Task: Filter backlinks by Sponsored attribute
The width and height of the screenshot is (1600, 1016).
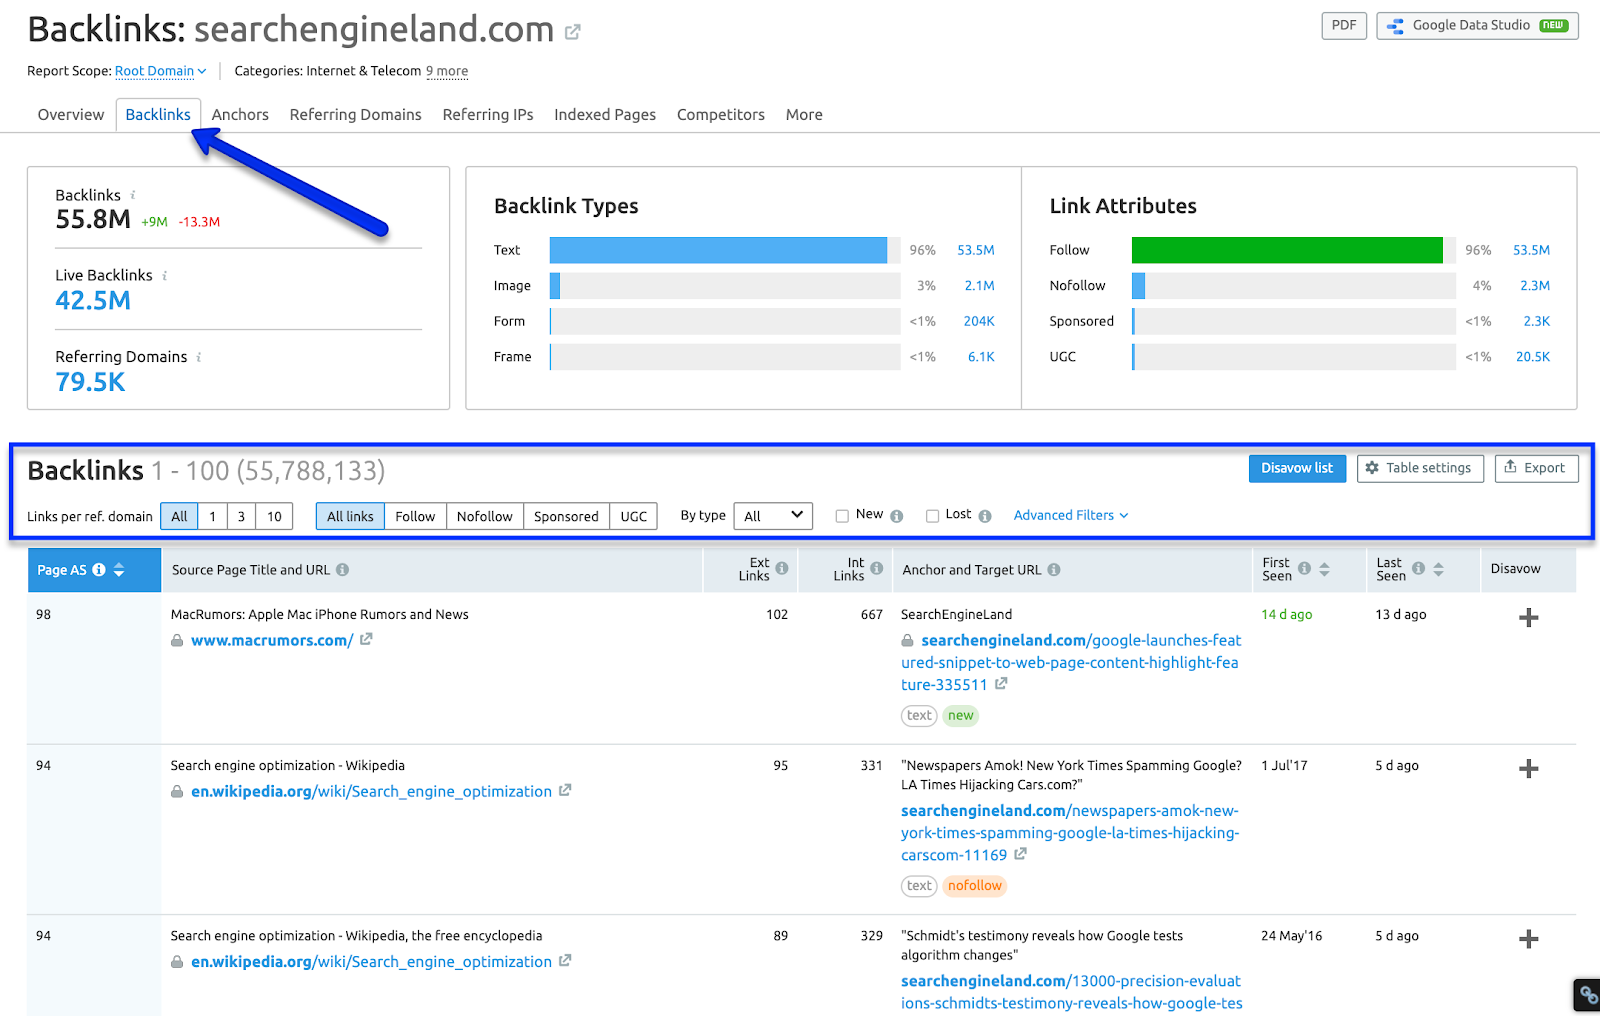Action: pos(566,516)
